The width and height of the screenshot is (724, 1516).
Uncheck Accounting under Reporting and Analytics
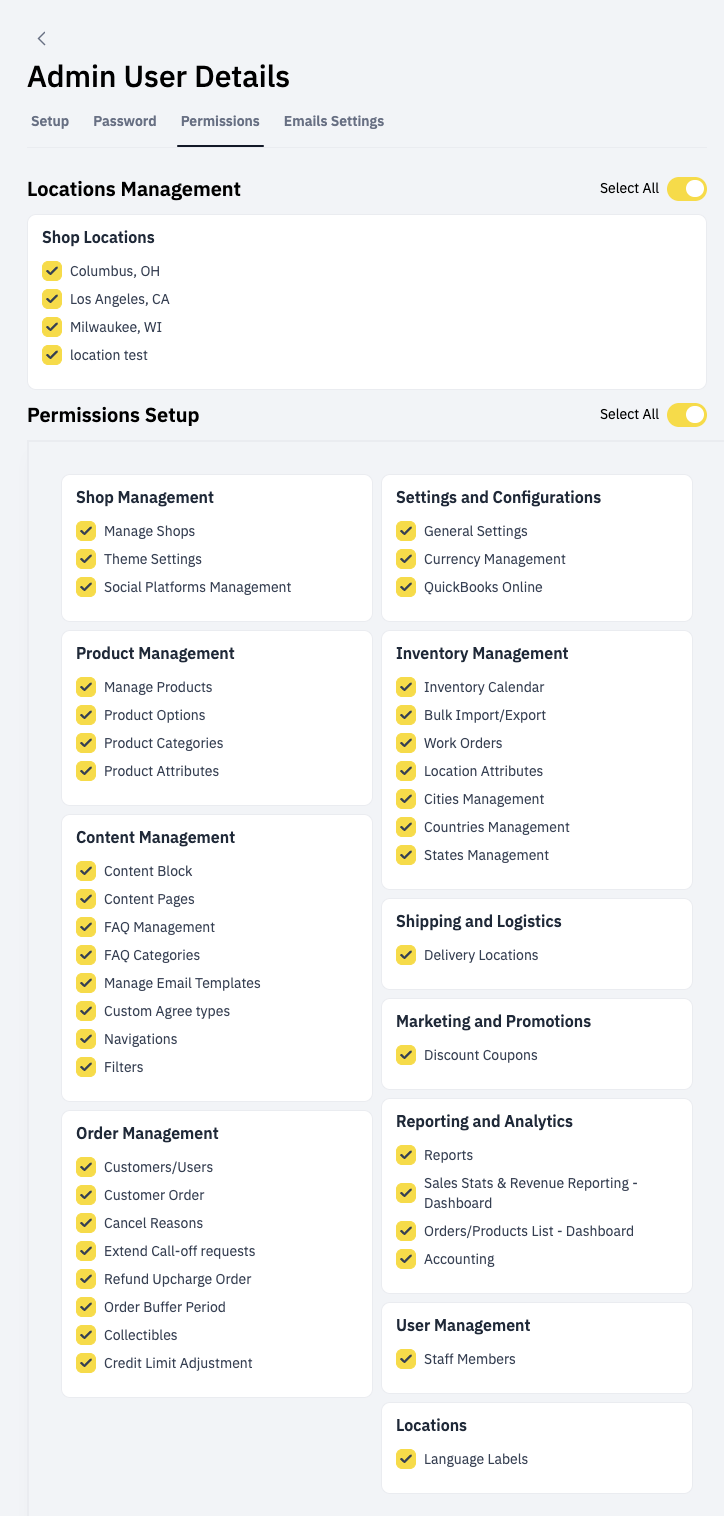pyautogui.click(x=406, y=1259)
